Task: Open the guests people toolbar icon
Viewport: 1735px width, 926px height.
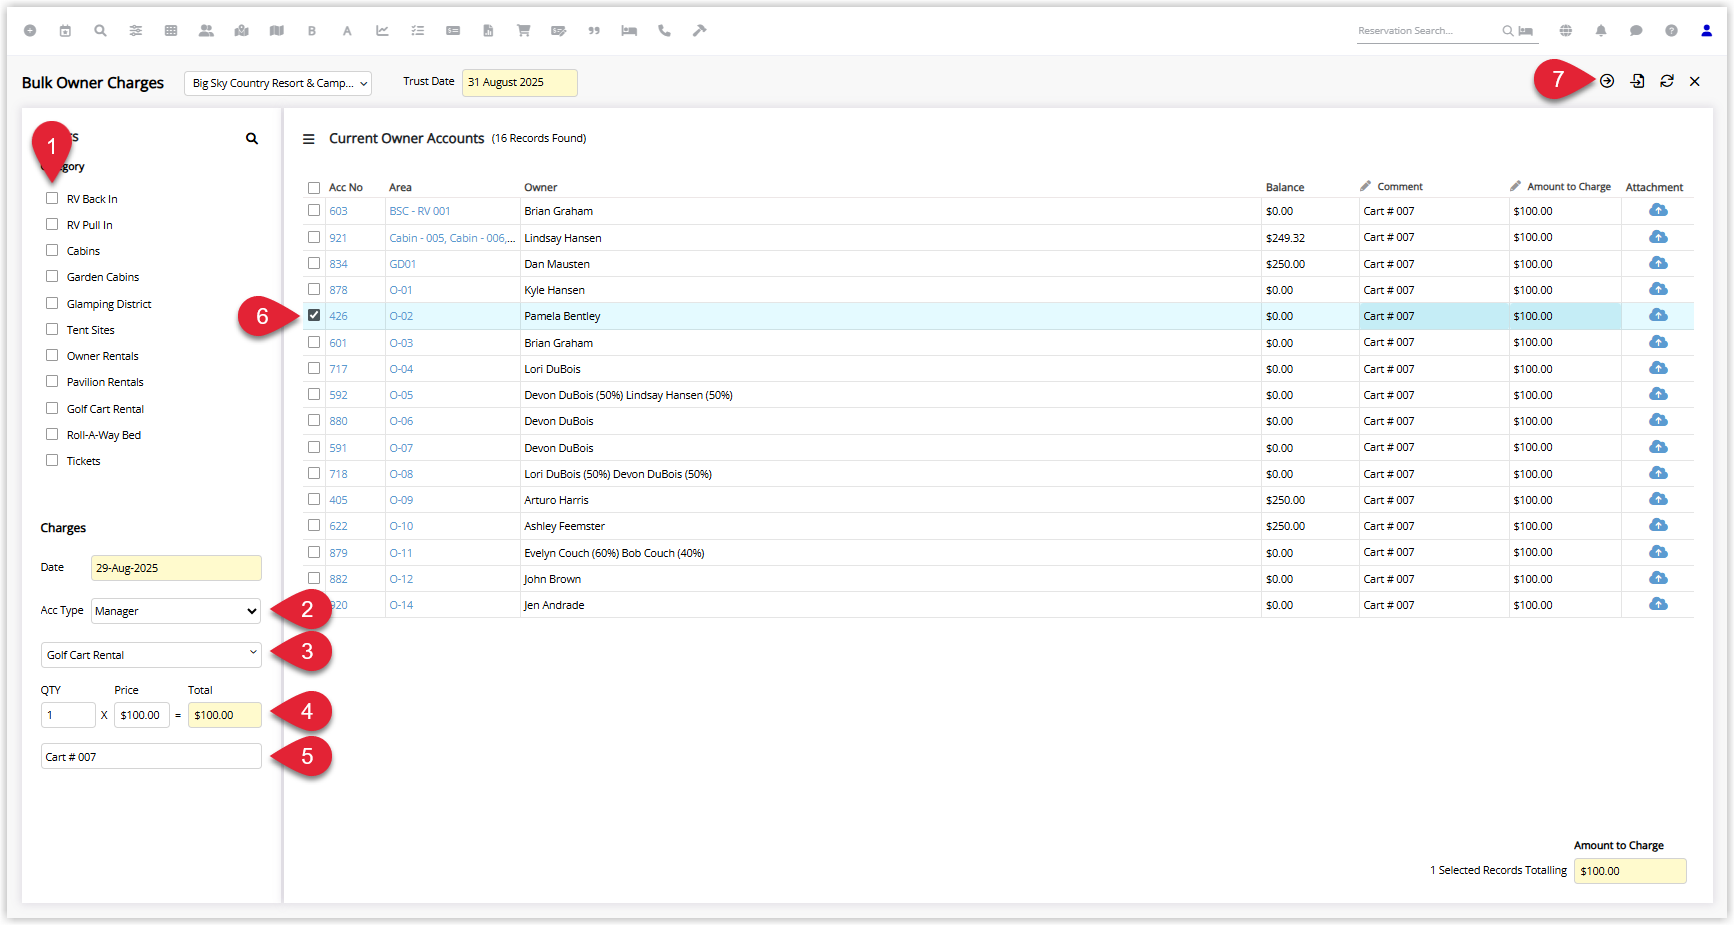Action: [206, 31]
